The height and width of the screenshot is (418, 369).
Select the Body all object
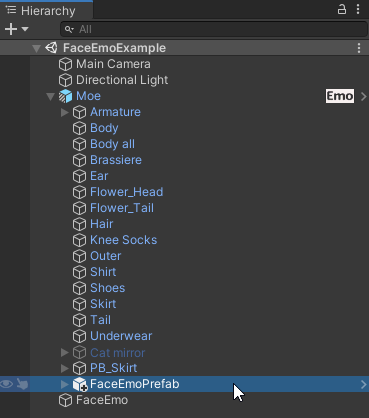click(112, 144)
